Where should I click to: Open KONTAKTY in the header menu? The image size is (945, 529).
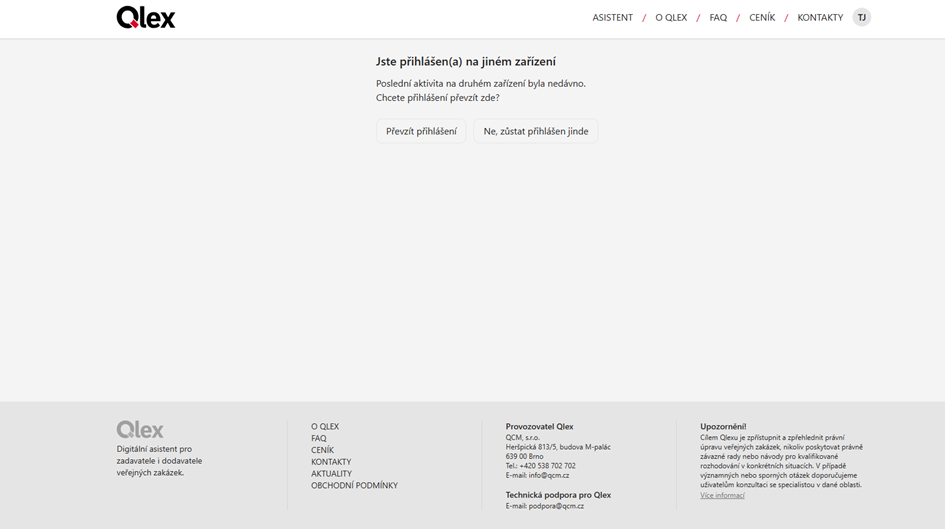click(x=820, y=18)
